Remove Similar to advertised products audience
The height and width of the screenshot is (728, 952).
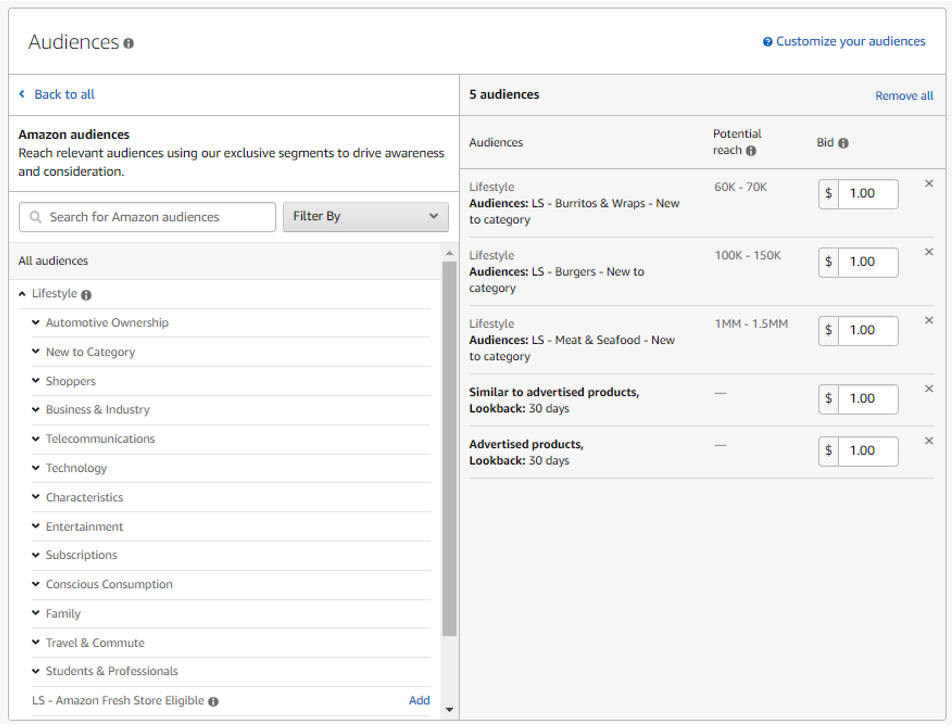click(x=929, y=389)
